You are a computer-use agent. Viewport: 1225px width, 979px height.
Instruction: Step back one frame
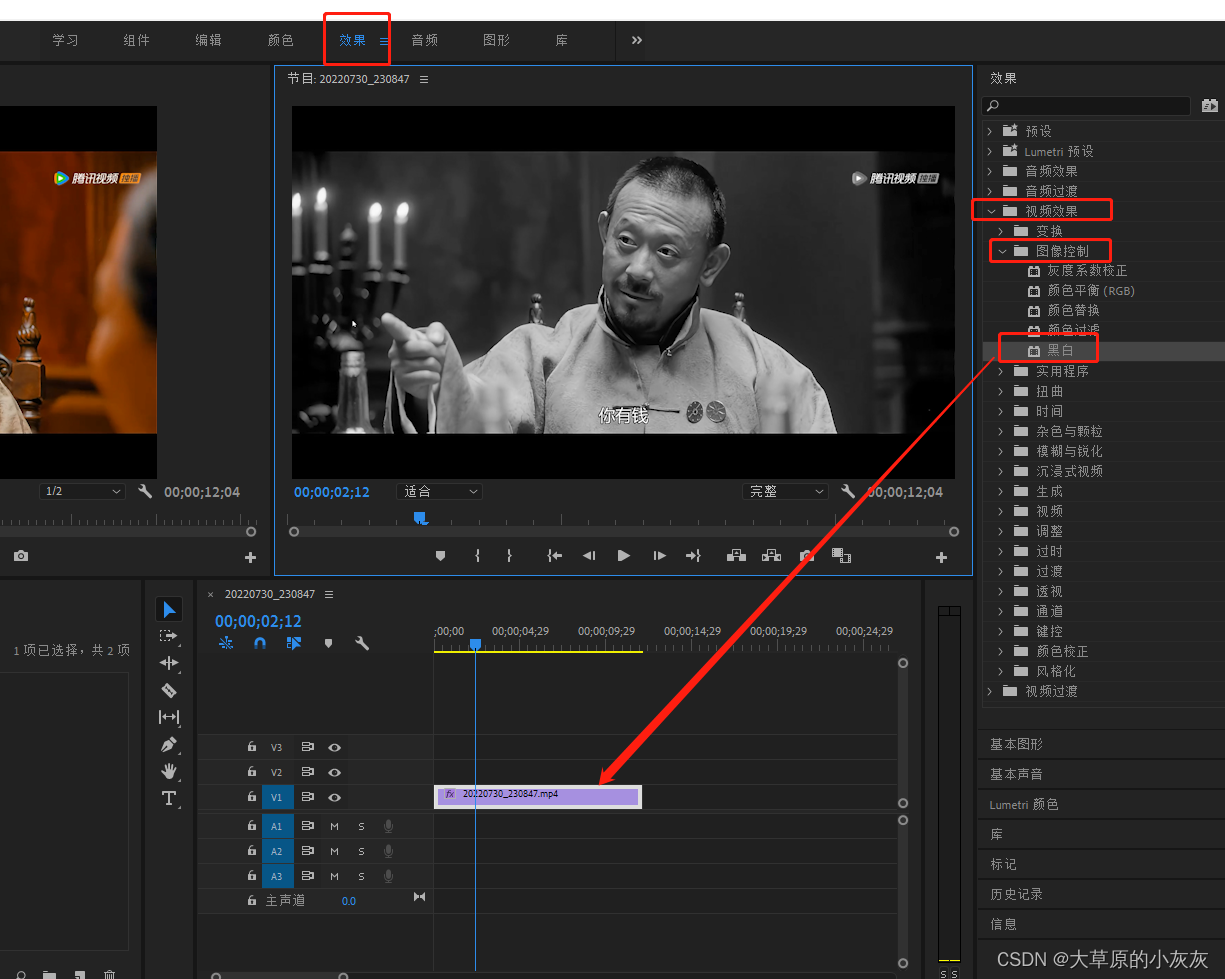pos(589,556)
